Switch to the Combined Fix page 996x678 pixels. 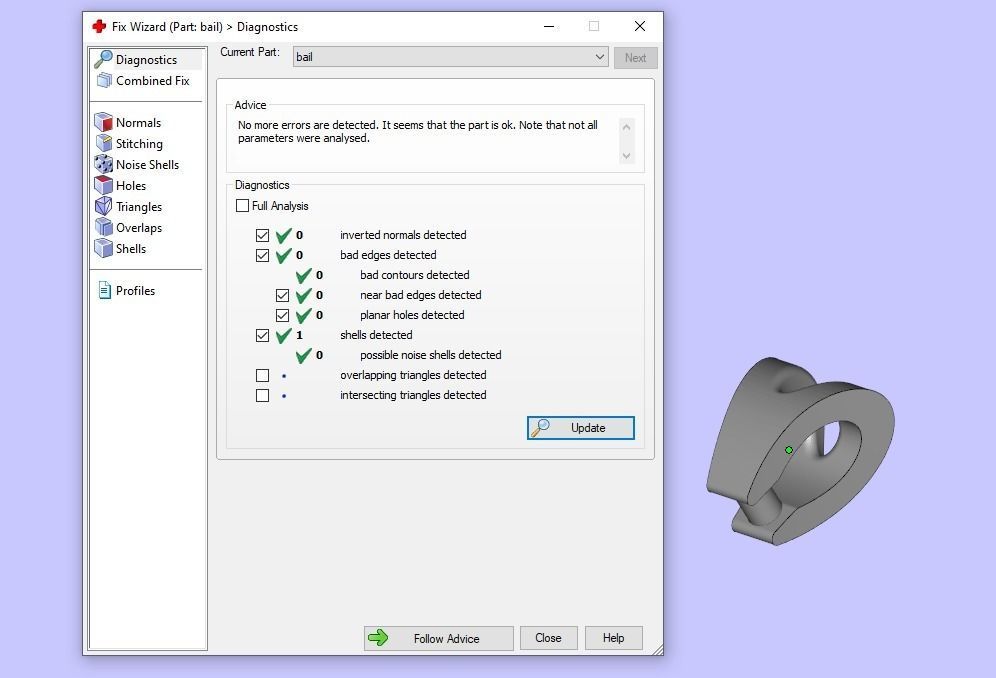click(152, 81)
